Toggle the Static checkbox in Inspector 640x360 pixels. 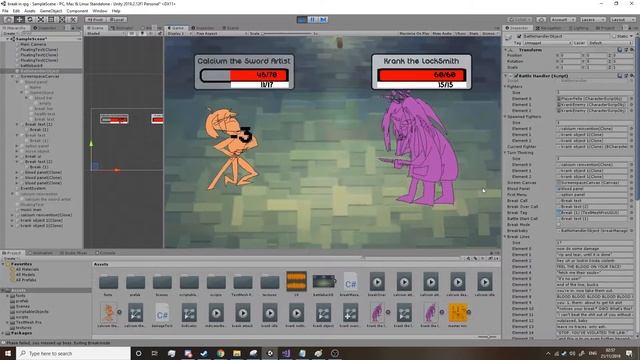point(613,36)
